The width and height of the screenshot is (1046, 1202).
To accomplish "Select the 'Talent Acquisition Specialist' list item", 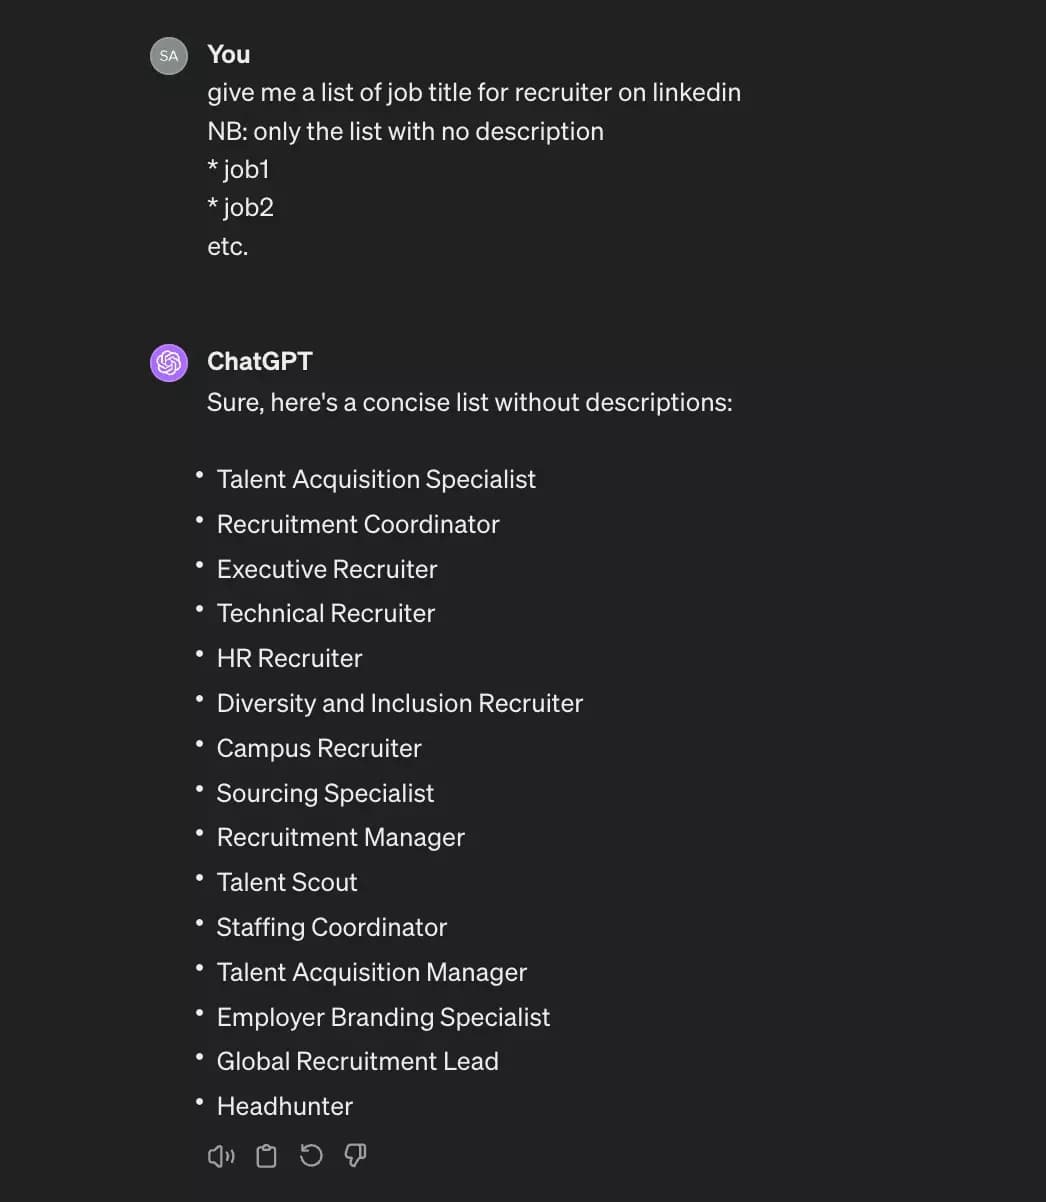I will pos(376,479).
